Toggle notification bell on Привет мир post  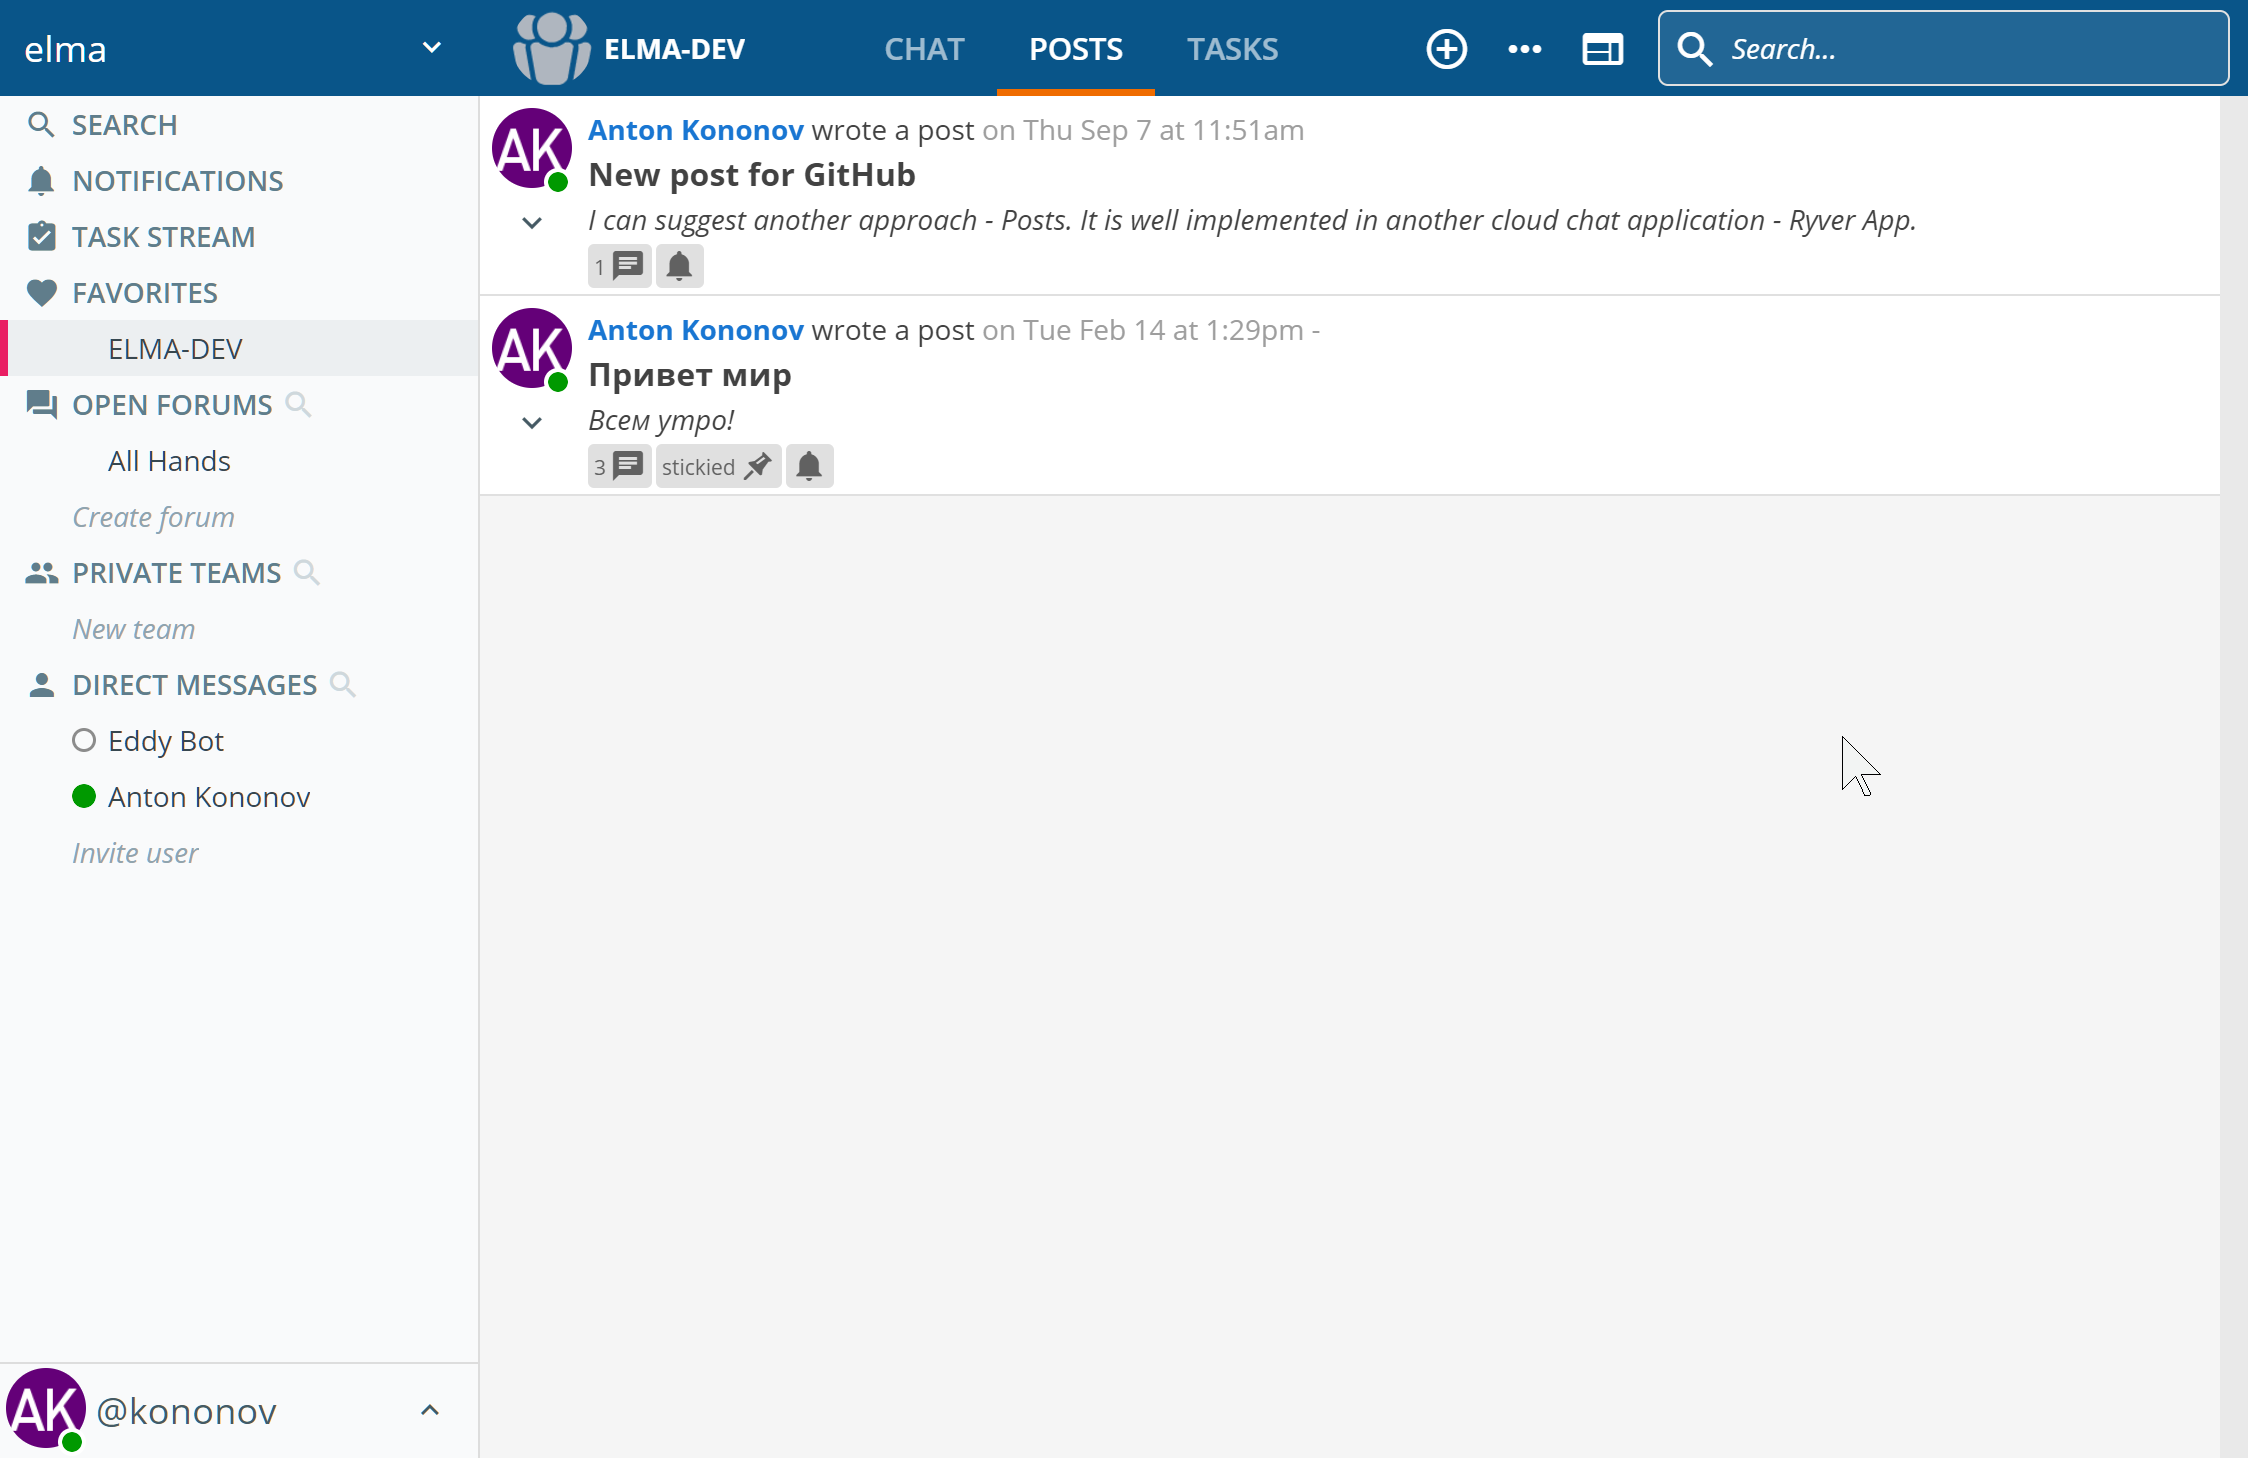click(809, 466)
